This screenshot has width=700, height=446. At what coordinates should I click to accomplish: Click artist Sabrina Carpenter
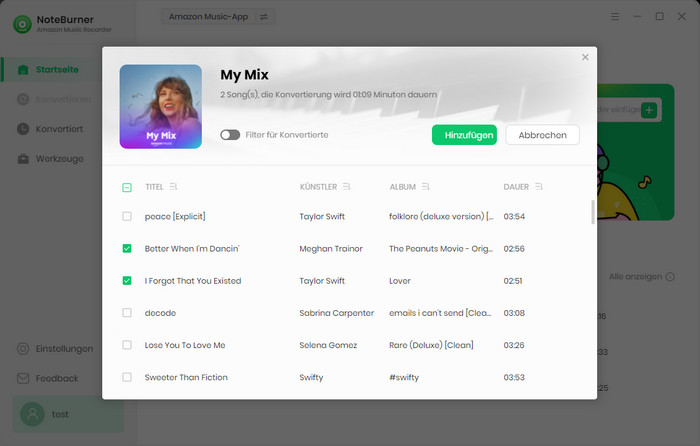pos(337,313)
